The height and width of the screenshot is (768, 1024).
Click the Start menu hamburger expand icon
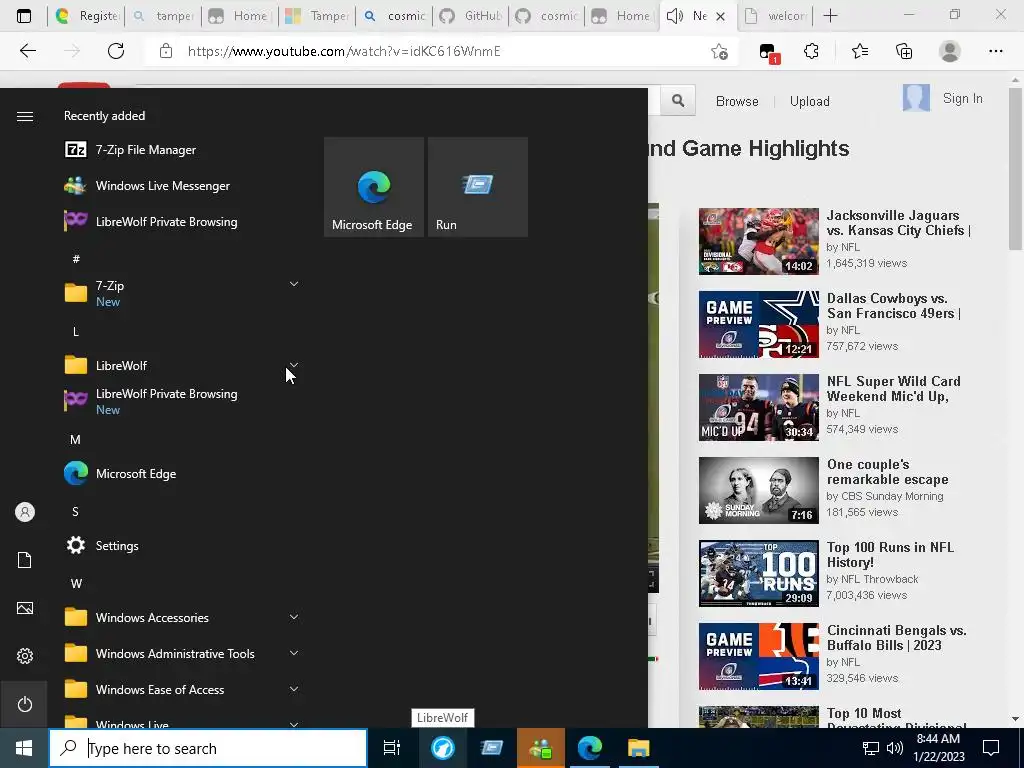click(25, 116)
